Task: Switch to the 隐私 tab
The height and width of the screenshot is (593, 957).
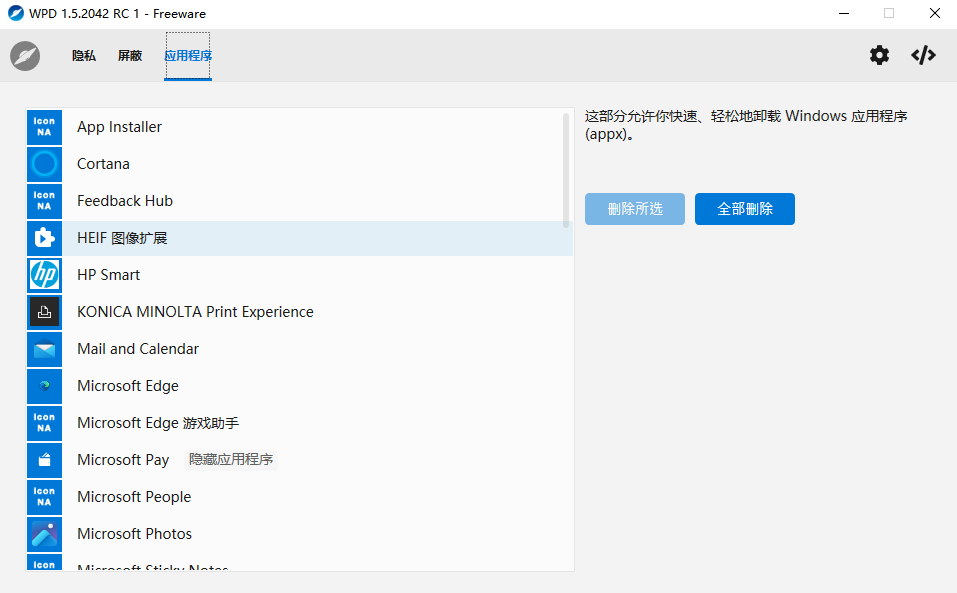Action: (x=84, y=56)
